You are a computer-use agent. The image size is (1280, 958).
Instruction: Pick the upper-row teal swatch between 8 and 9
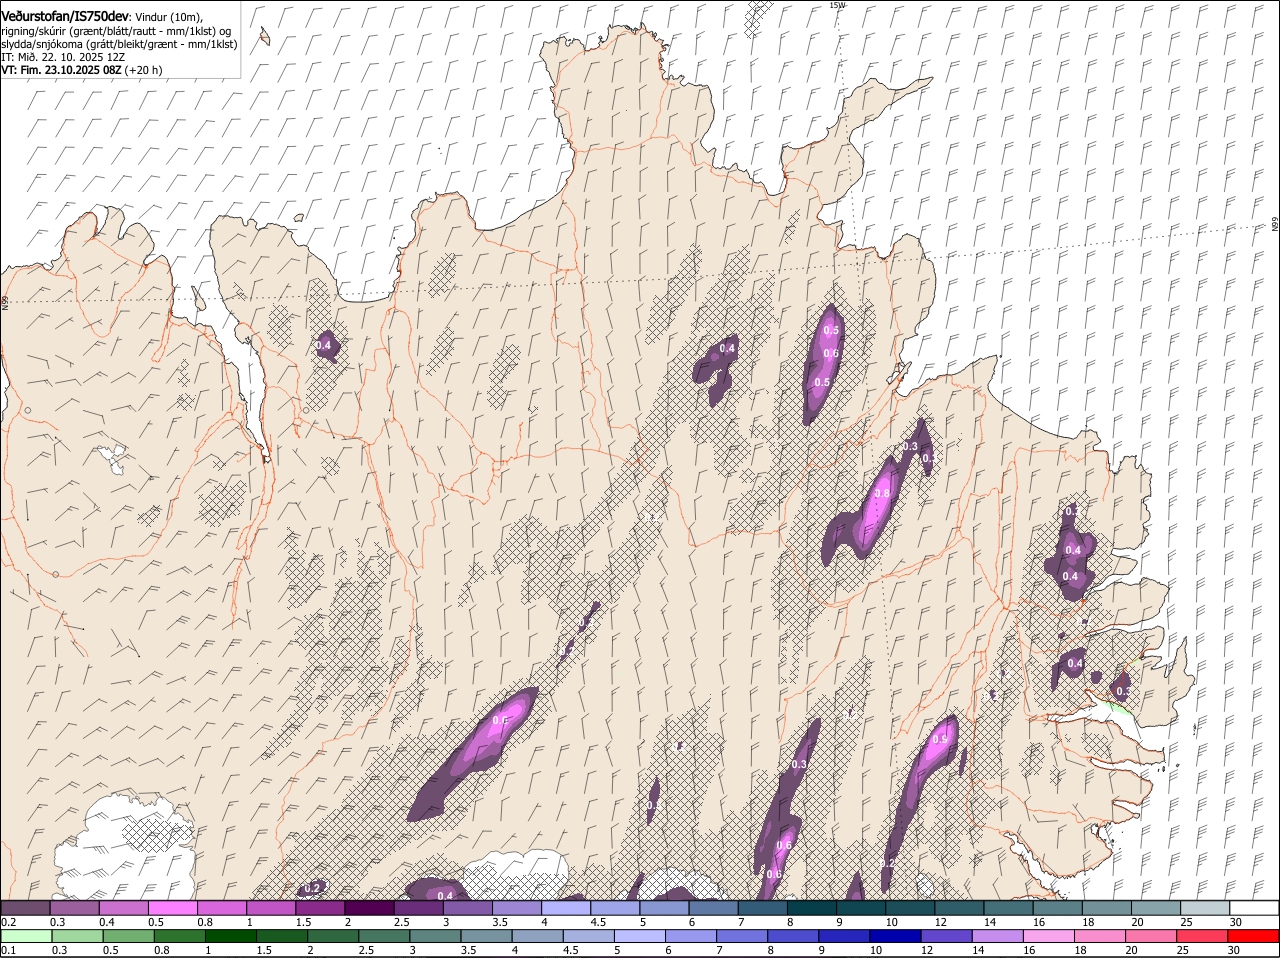click(812, 908)
